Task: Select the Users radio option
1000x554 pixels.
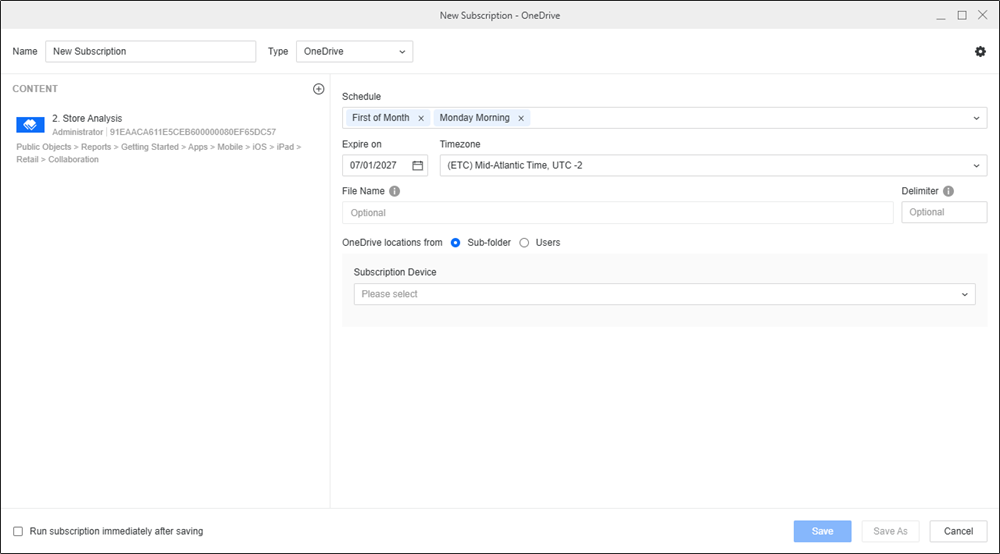Action: pos(525,242)
